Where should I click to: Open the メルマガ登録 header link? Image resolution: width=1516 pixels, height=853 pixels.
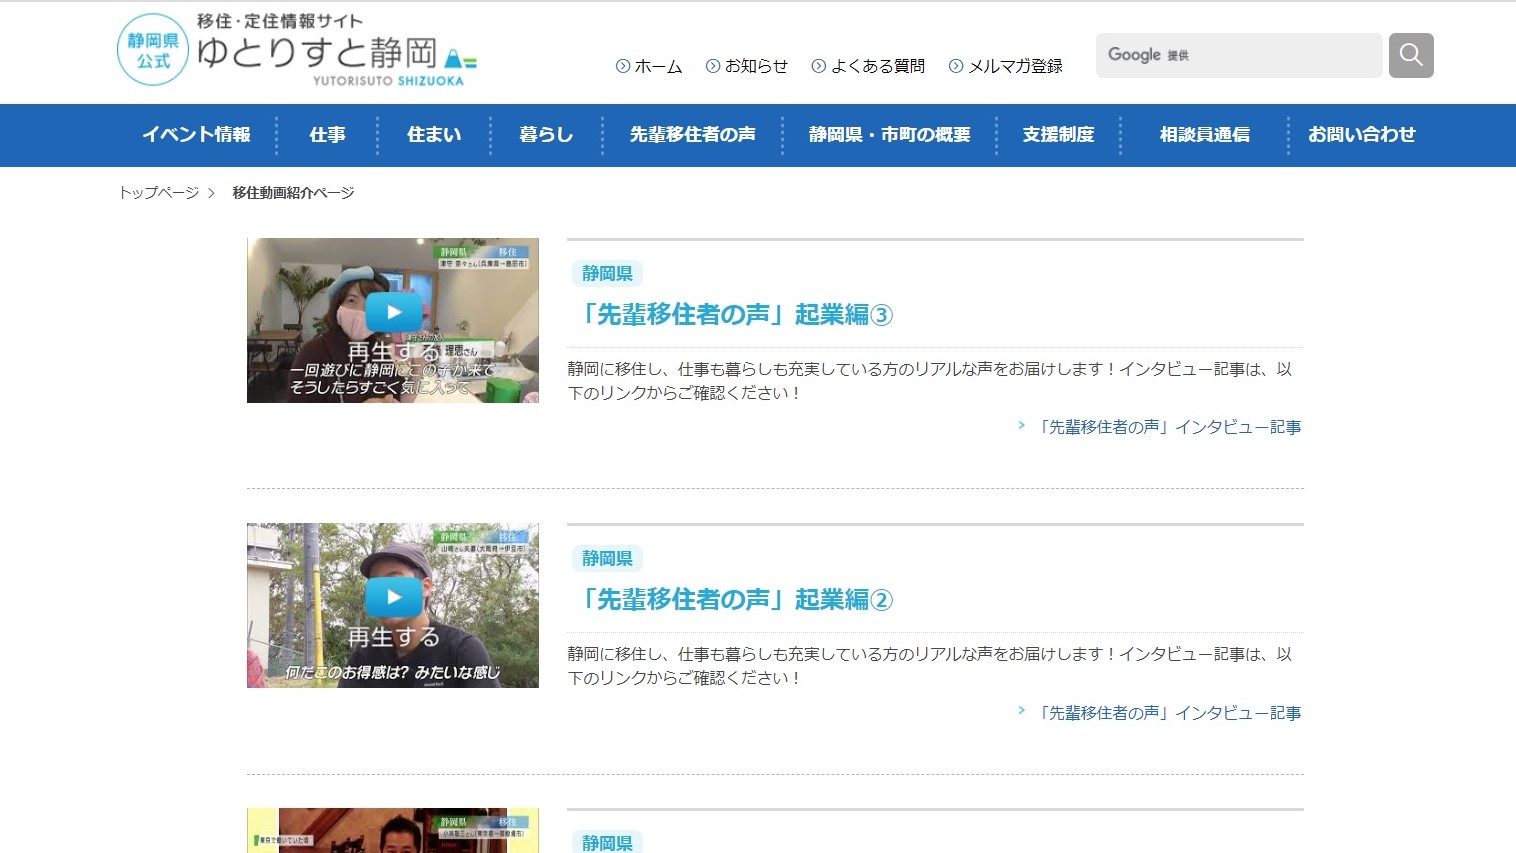click(1006, 66)
